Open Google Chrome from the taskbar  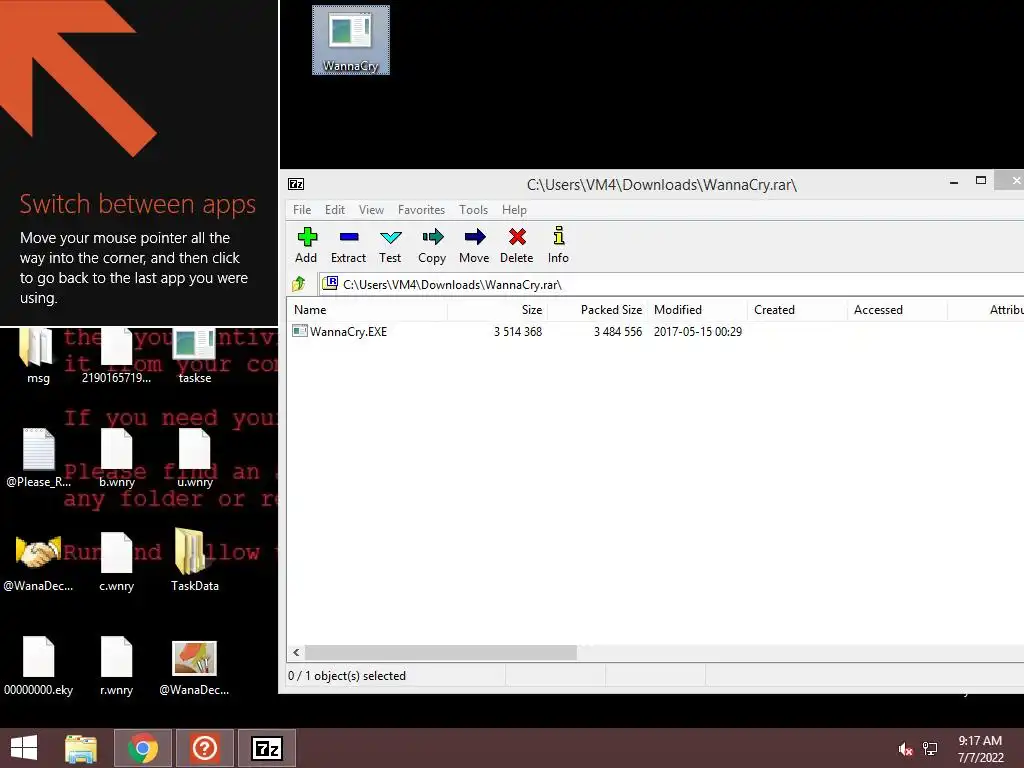pyautogui.click(x=143, y=748)
